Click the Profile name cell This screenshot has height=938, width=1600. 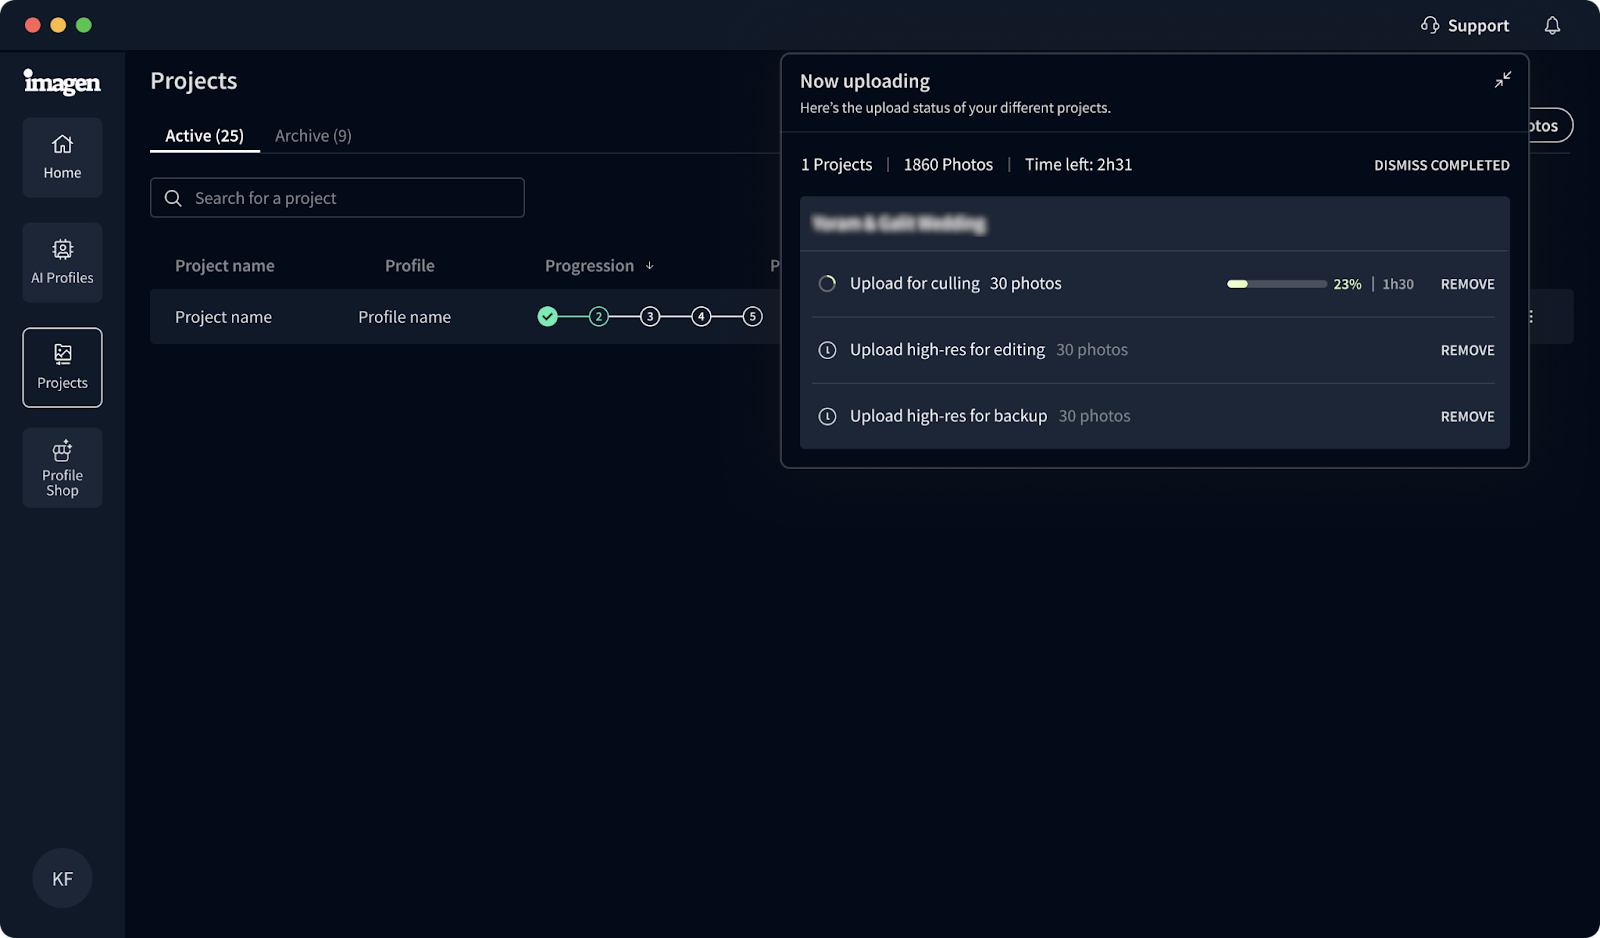pos(404,316)
